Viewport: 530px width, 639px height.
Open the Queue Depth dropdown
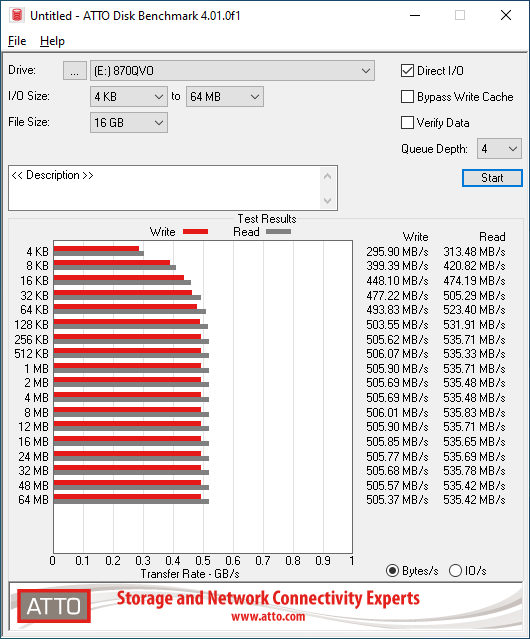tap(499, 149)
